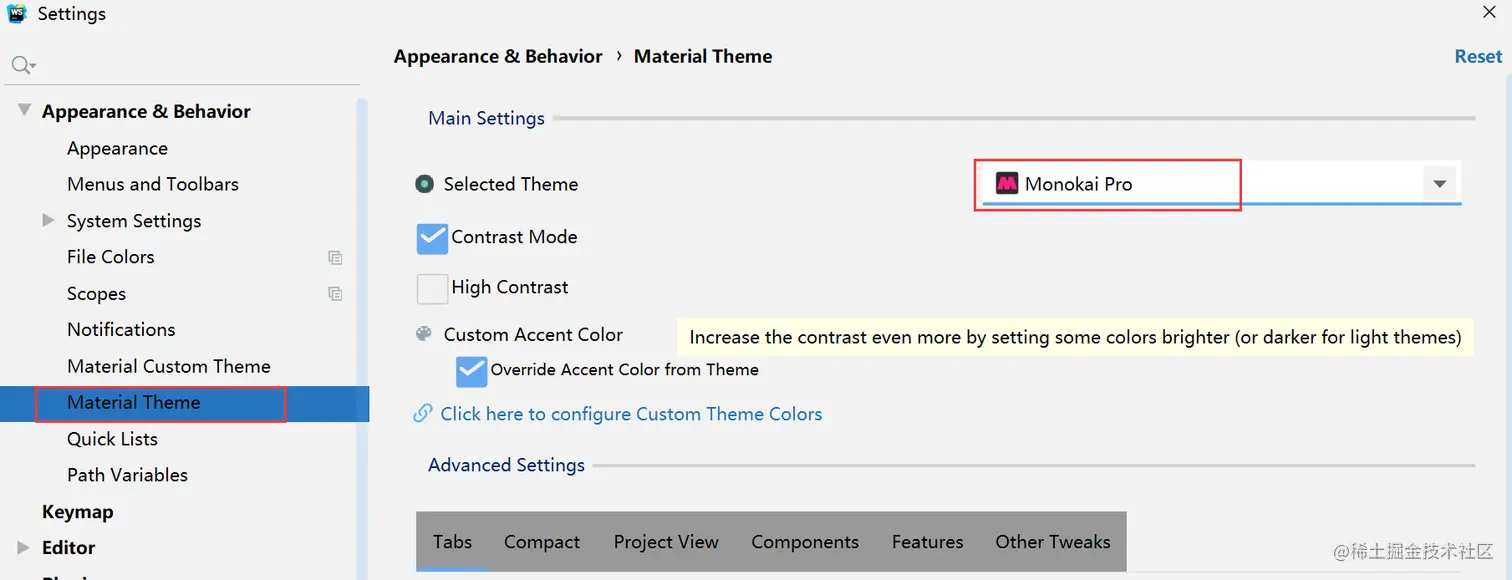Open the Selected Theme dropdown arrow
The image size is (1512, 580).
pyautogui.click(x=1440, y=184)
